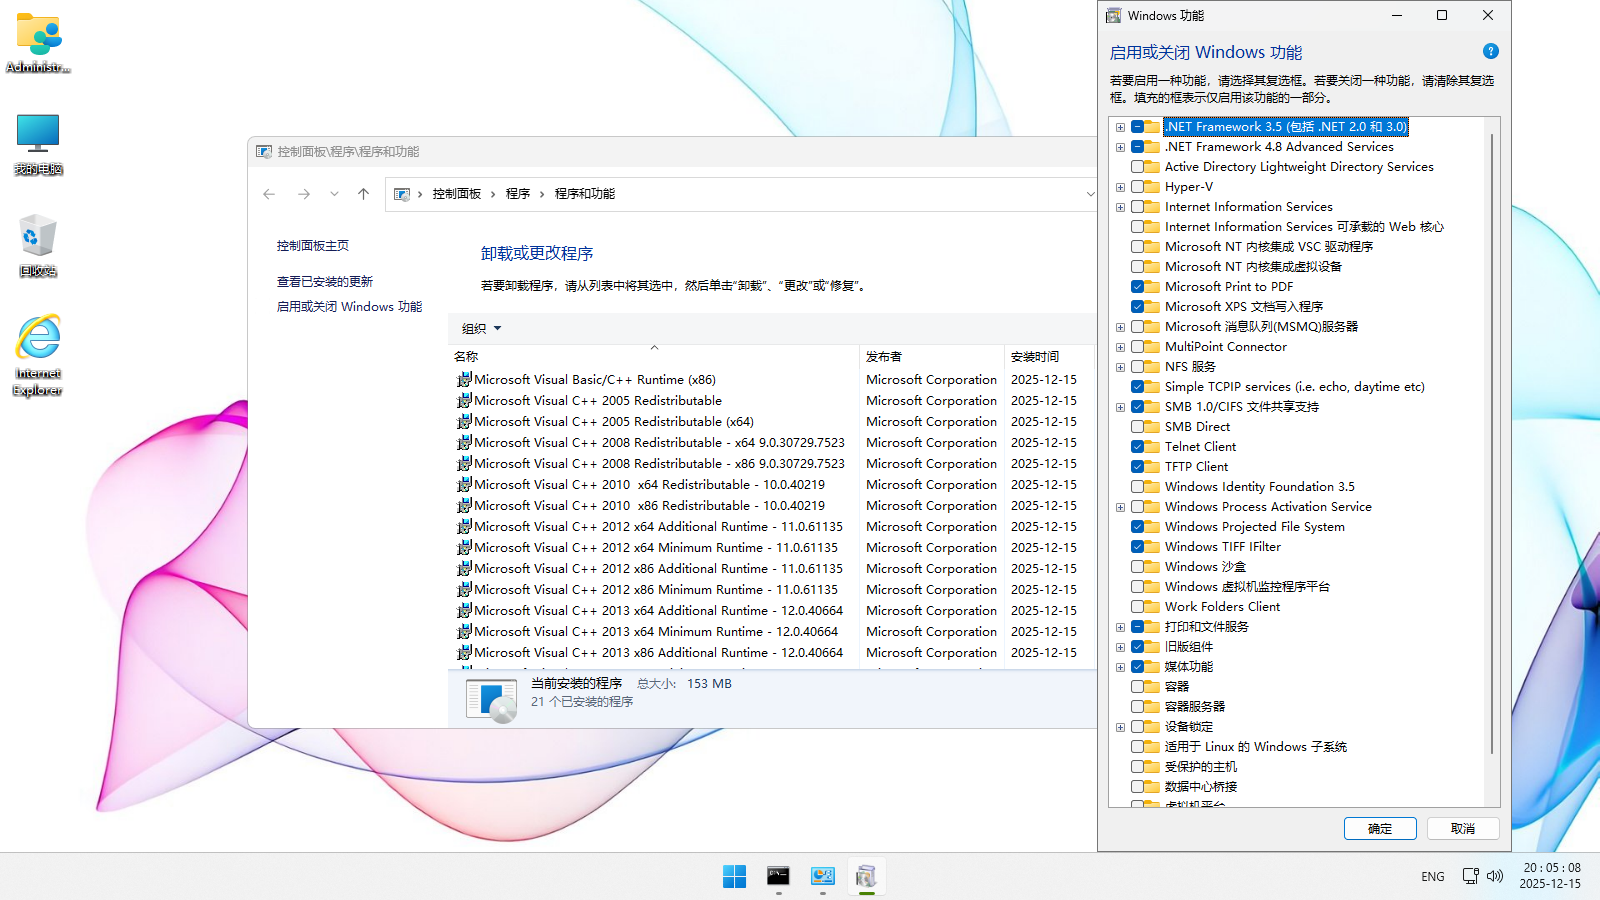Go up one level in Control Panel

(x=363, y=194)
